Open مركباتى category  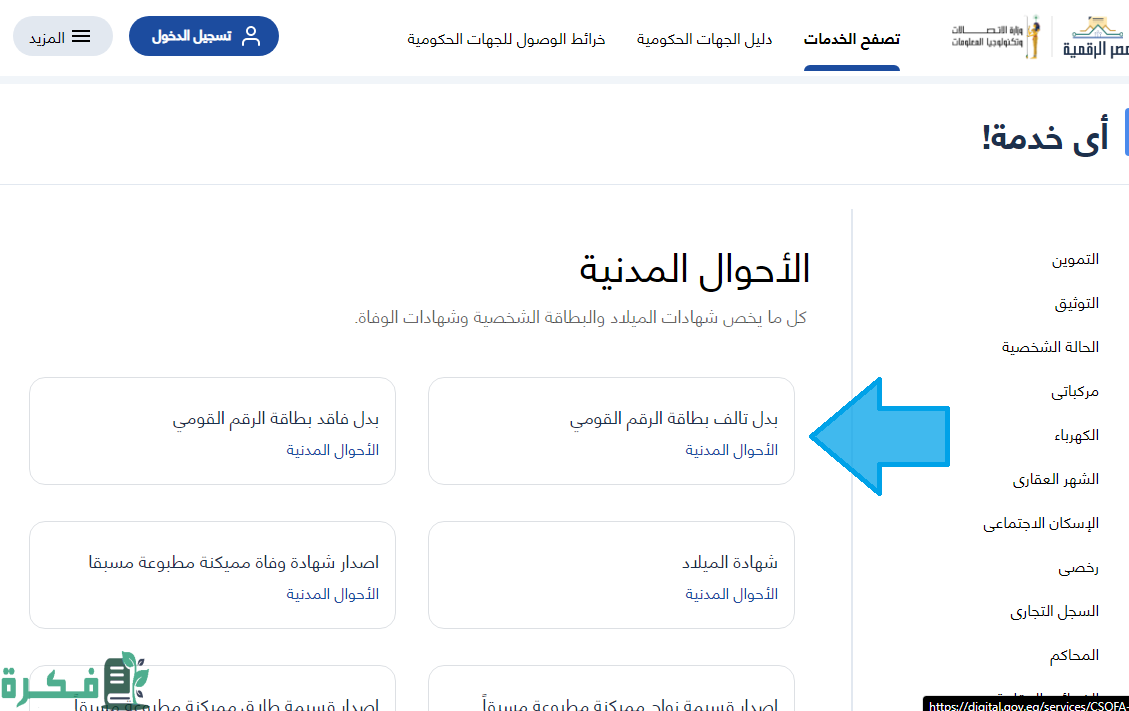coord(1074,391)
